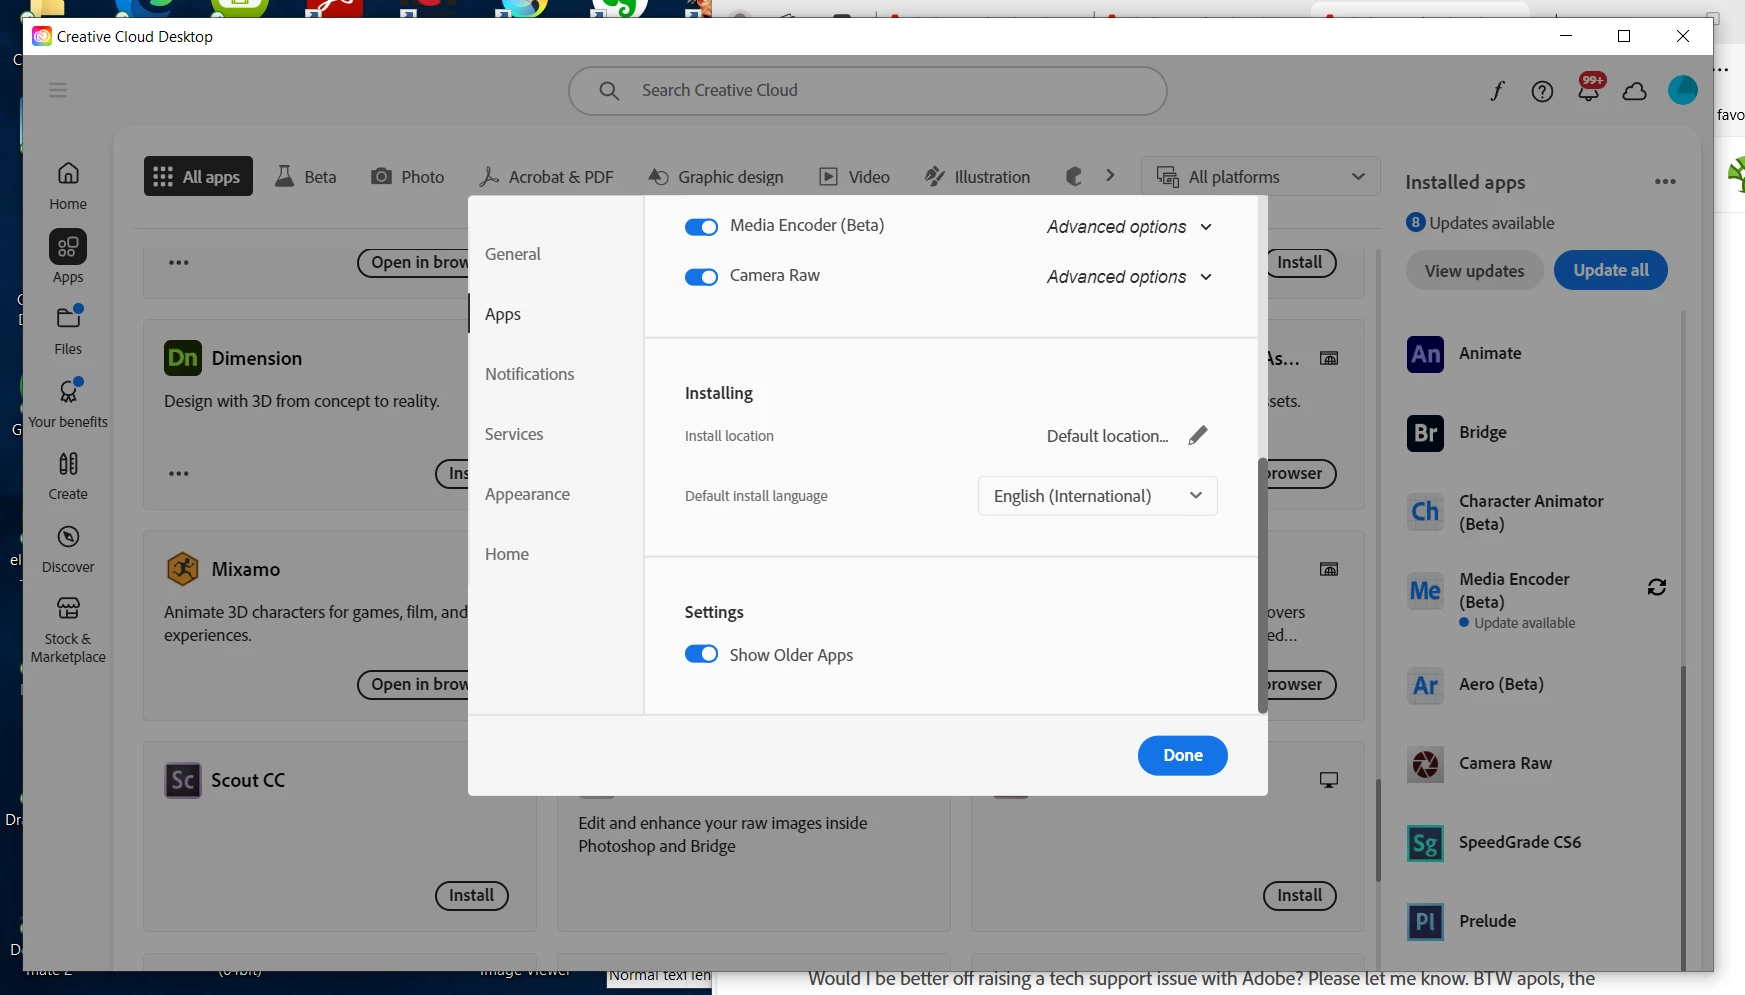Open Create in the sidebar
The height and width of the screenshot is (995, 1745).
pyautogui.click(x=68, y=476)
